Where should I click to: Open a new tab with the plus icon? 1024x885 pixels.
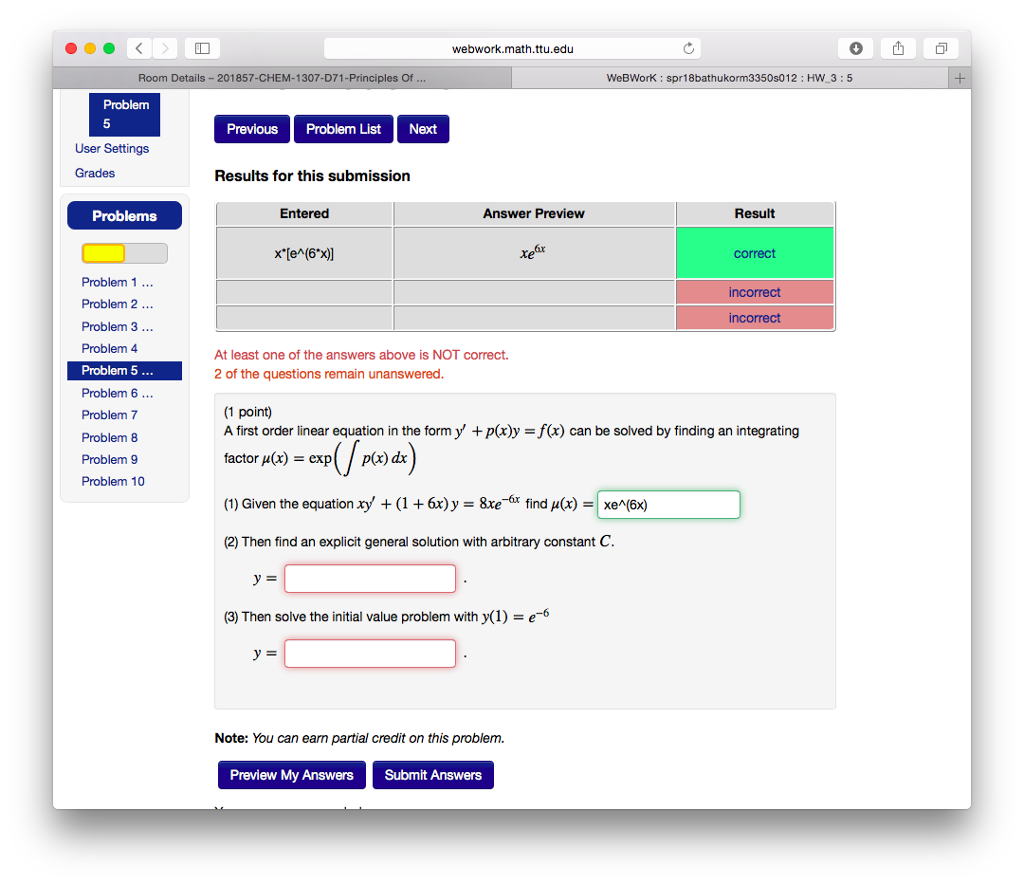[960, 77]
